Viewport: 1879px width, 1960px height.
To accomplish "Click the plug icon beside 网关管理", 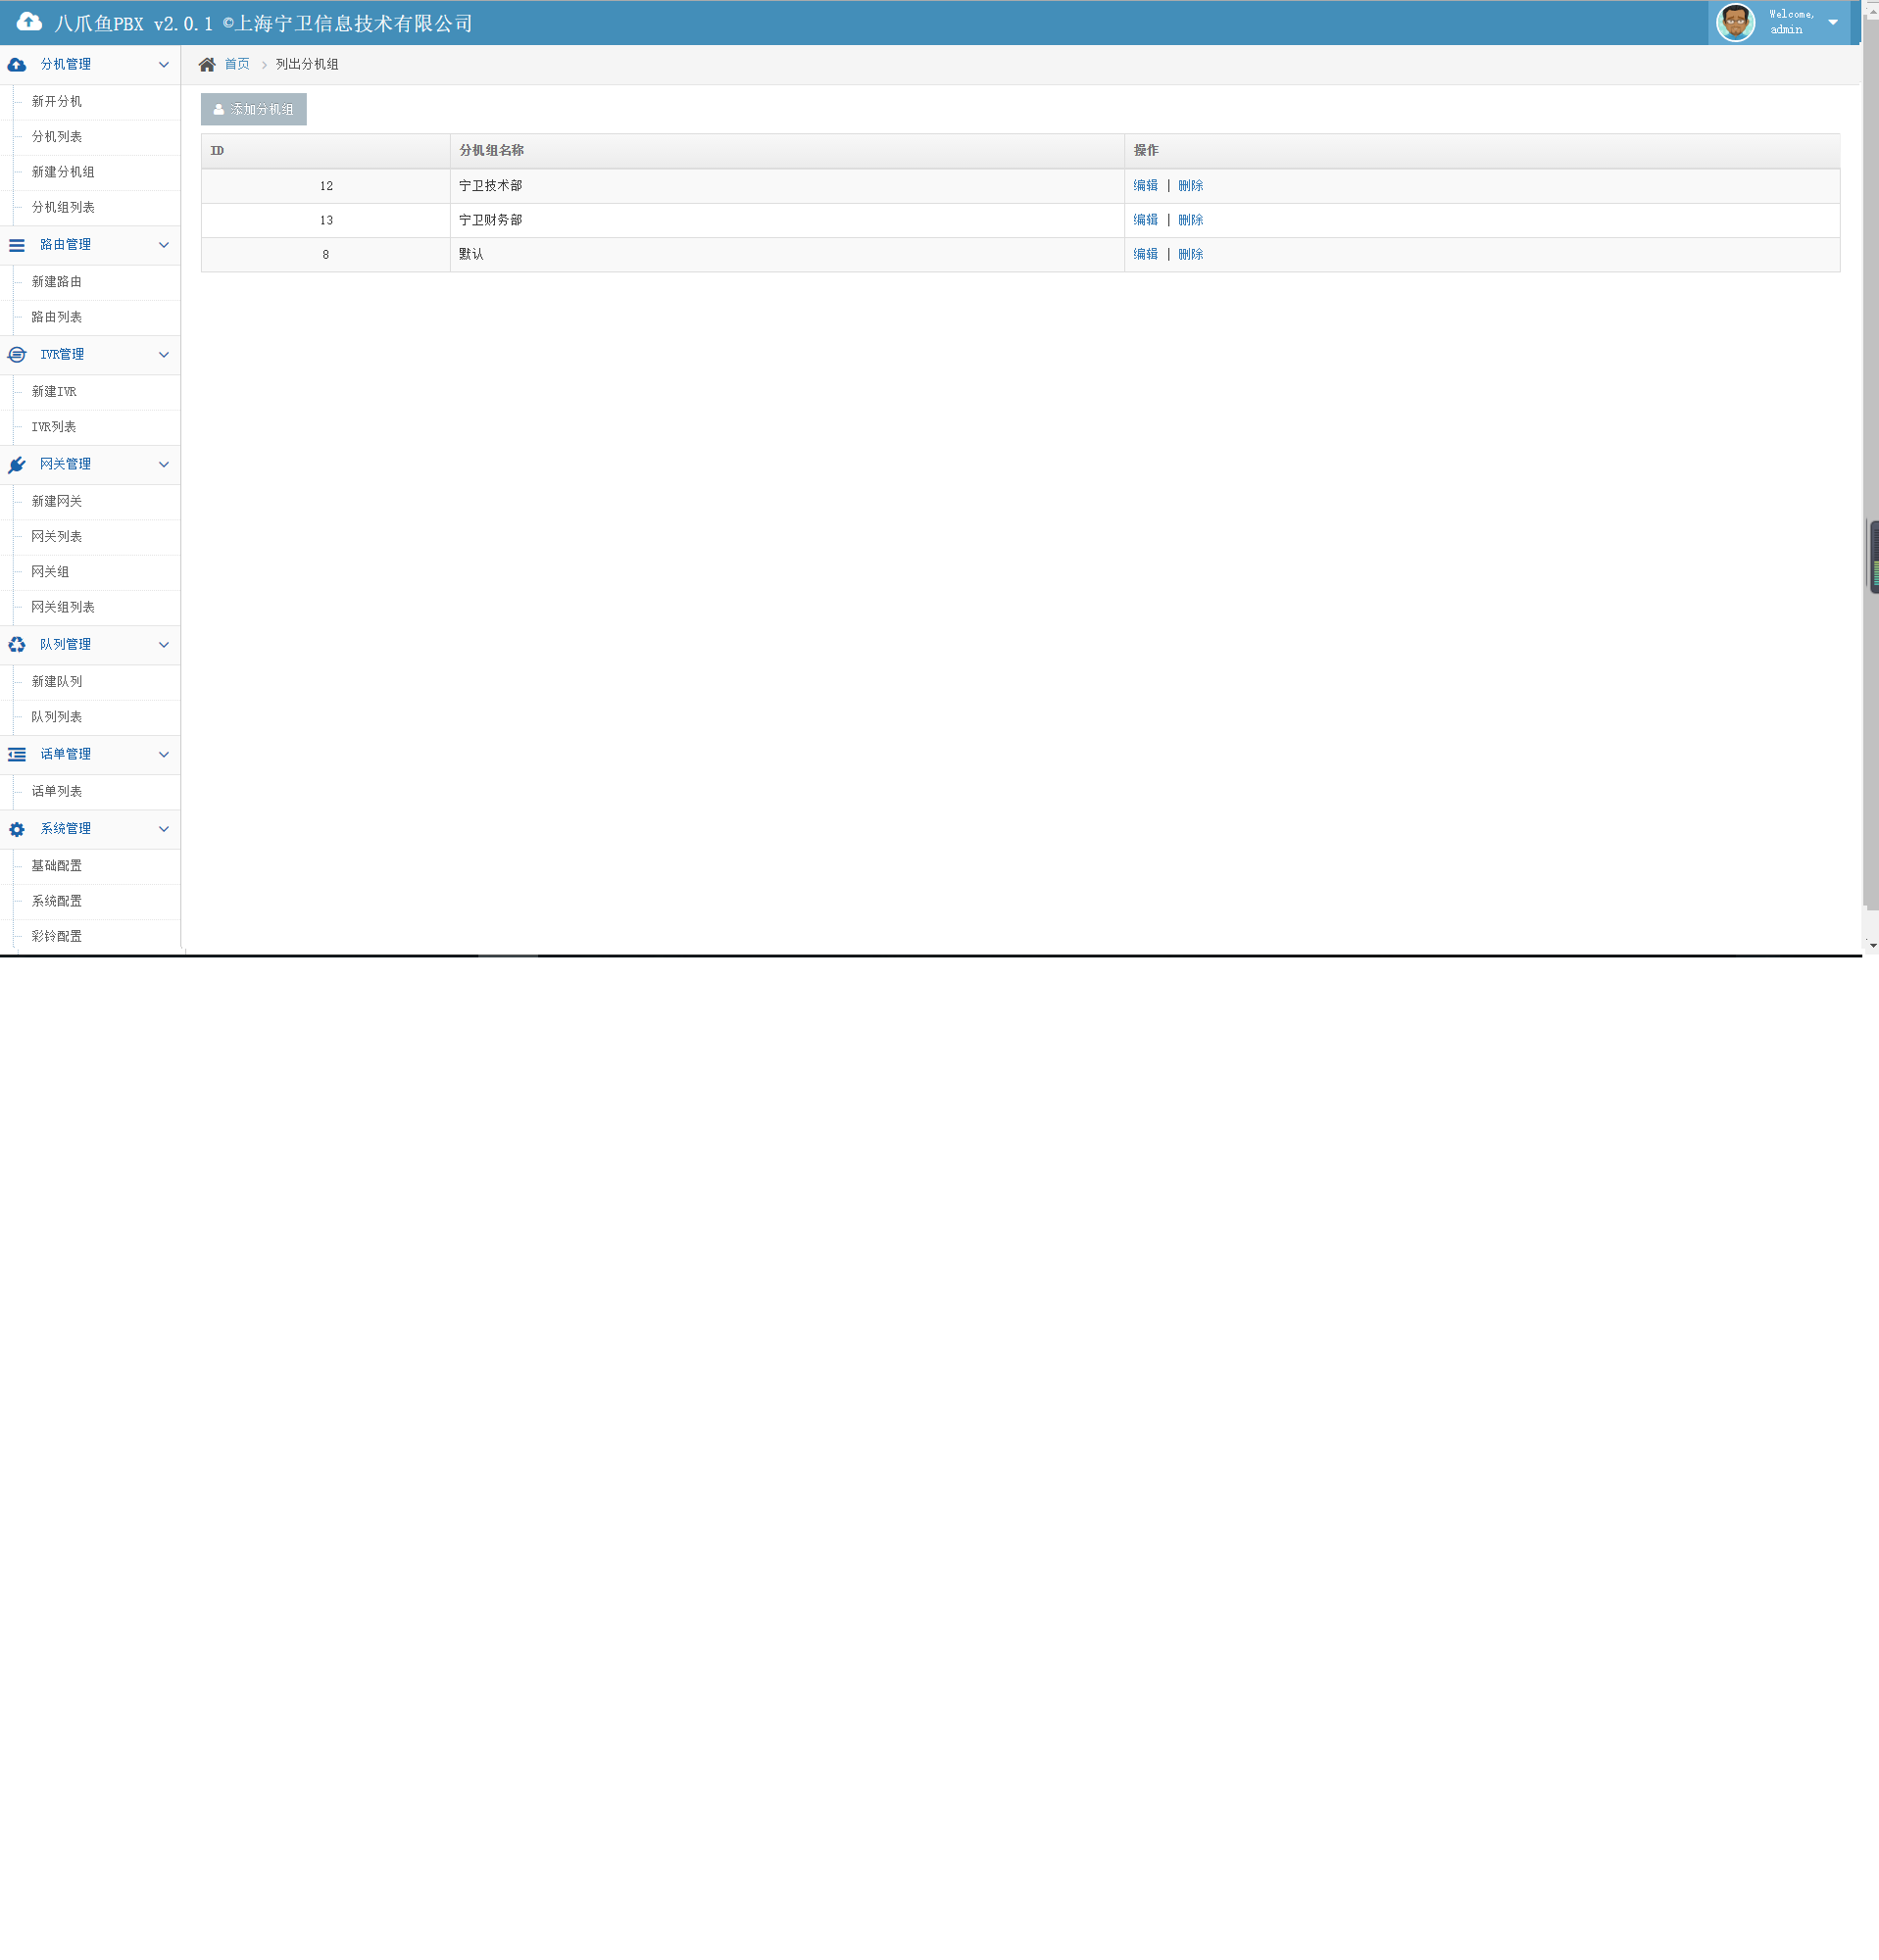I will tap(17, 465).
